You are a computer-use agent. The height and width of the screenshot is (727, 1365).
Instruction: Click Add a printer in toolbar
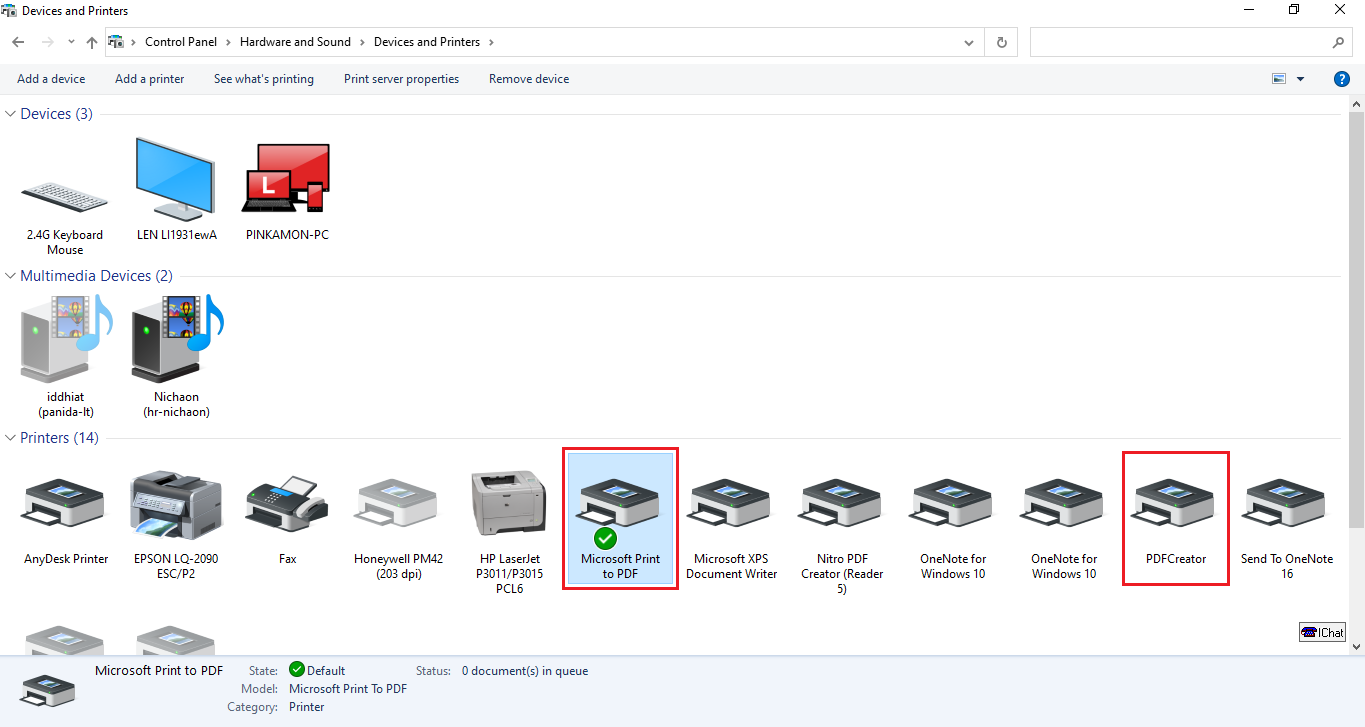pyautogui.click(x=149, y=79)
